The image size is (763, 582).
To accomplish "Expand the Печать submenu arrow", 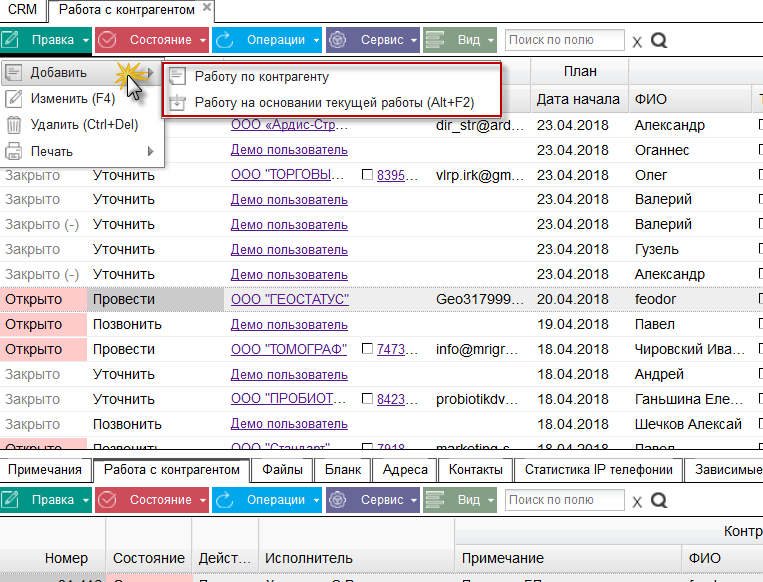I will point(150,151).
